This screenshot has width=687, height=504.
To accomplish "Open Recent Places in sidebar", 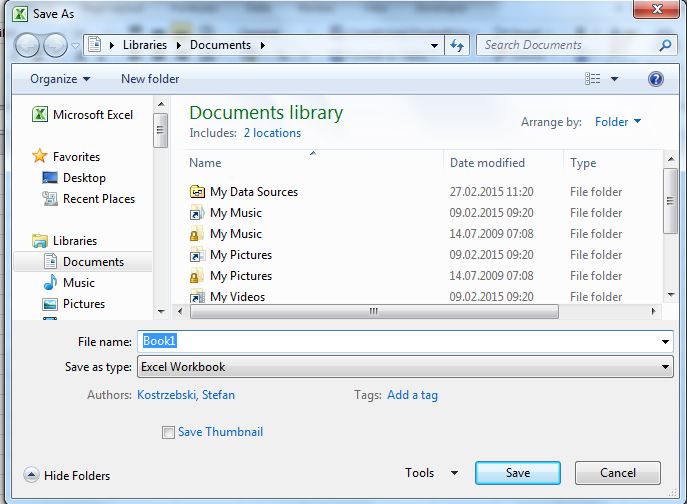I will pos(98,199).
